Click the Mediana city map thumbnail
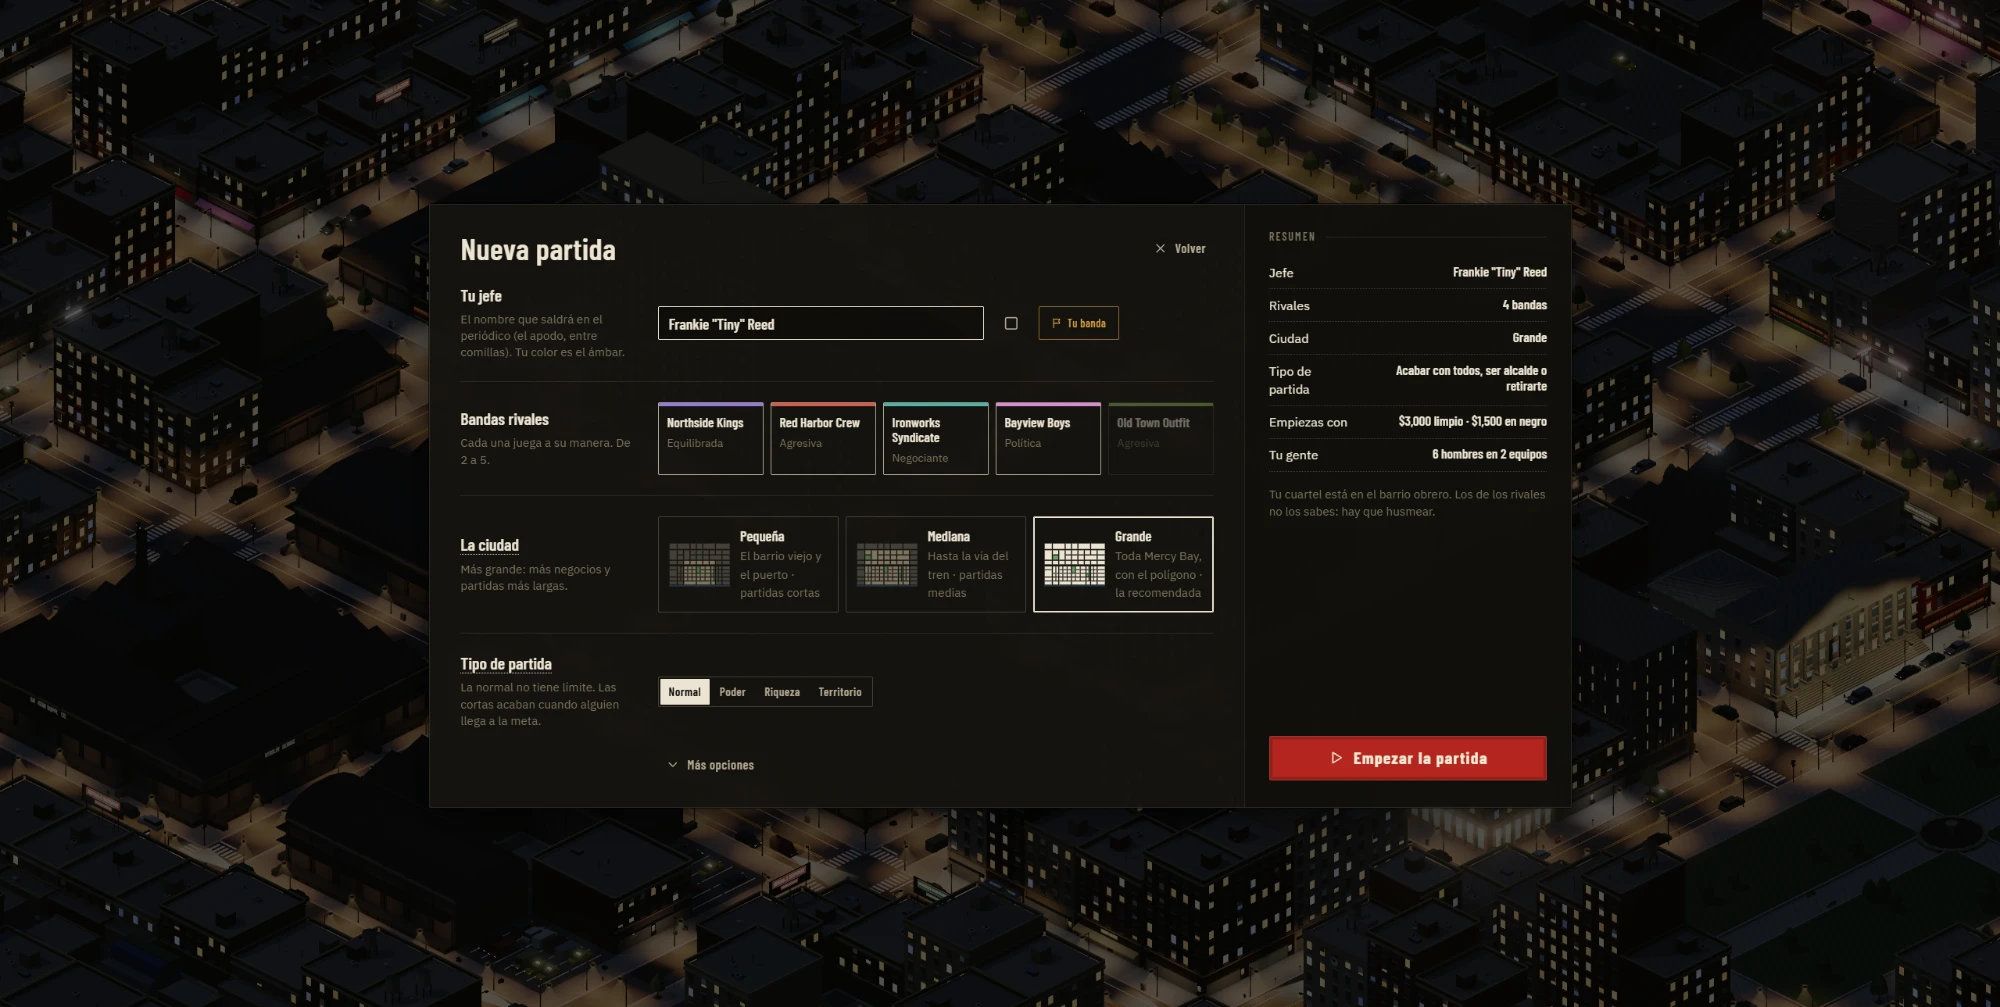 point(886,564)
